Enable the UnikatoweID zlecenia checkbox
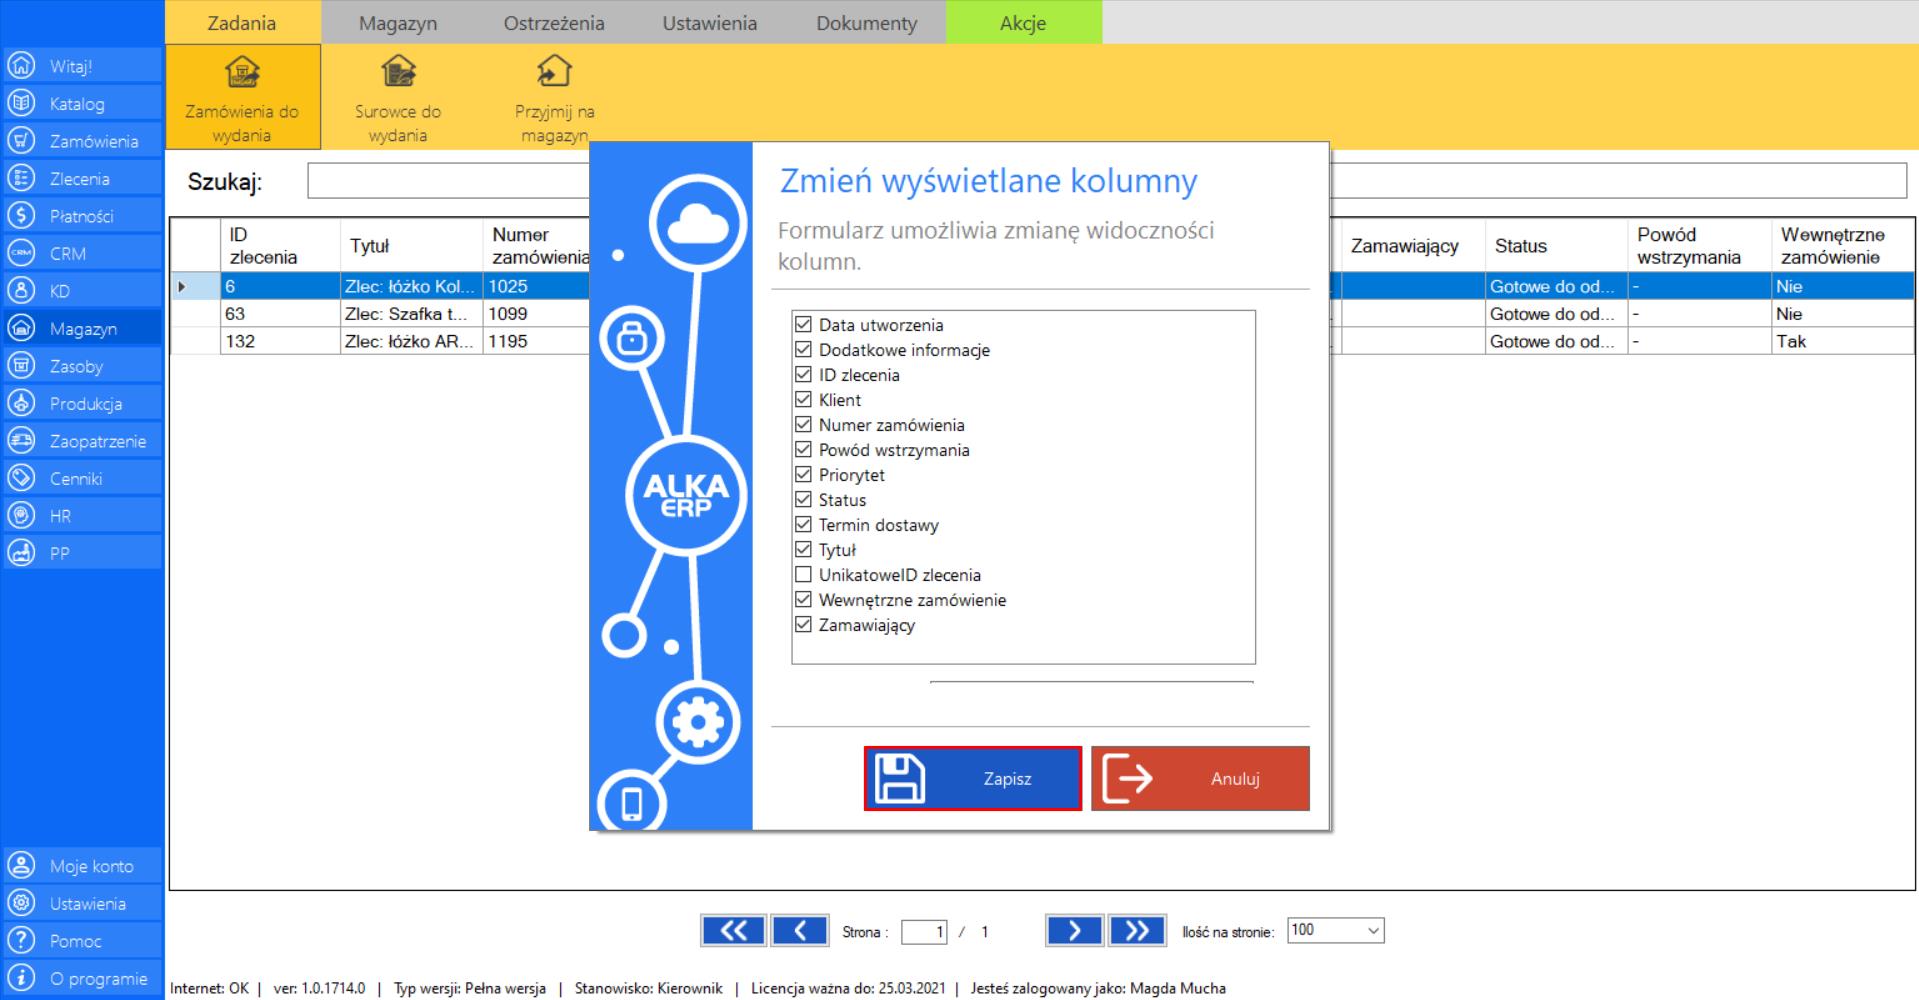1919x1000 pixels. tap(803, 575)
